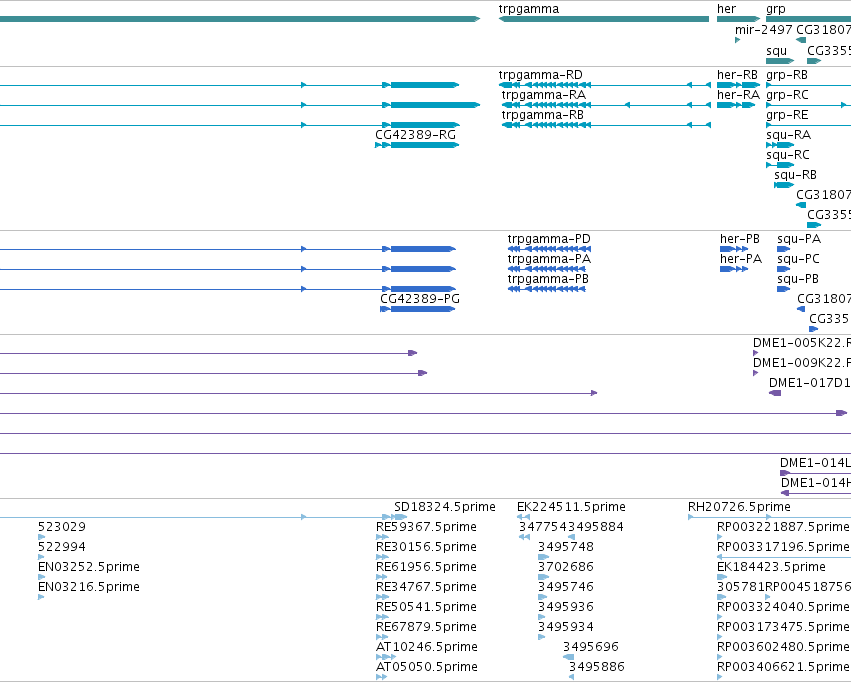This screenshot has height=682, width=851.
Task: Open the DME1-014L clone label
Action: coord(815,463)
